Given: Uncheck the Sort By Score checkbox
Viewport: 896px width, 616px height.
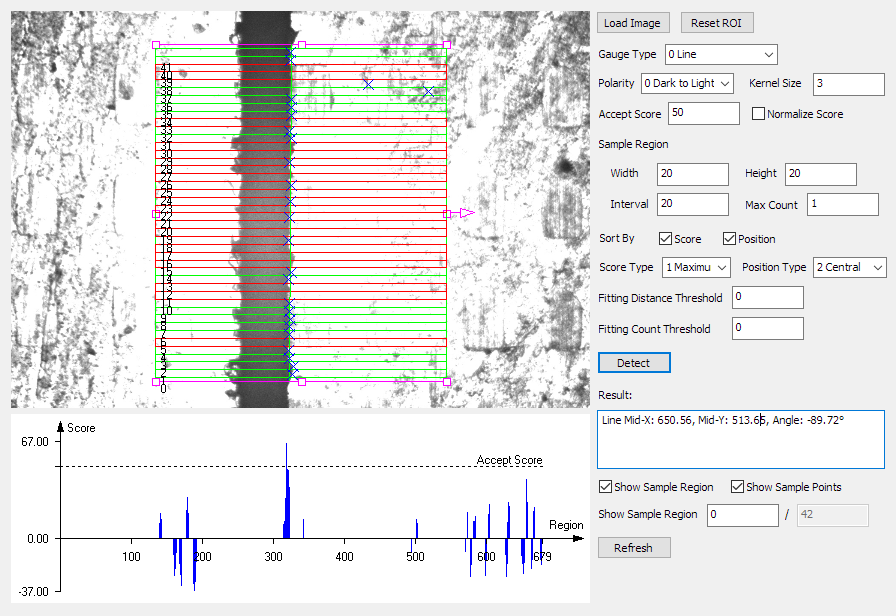Looking at the screenshot, I should coord(665,239).
